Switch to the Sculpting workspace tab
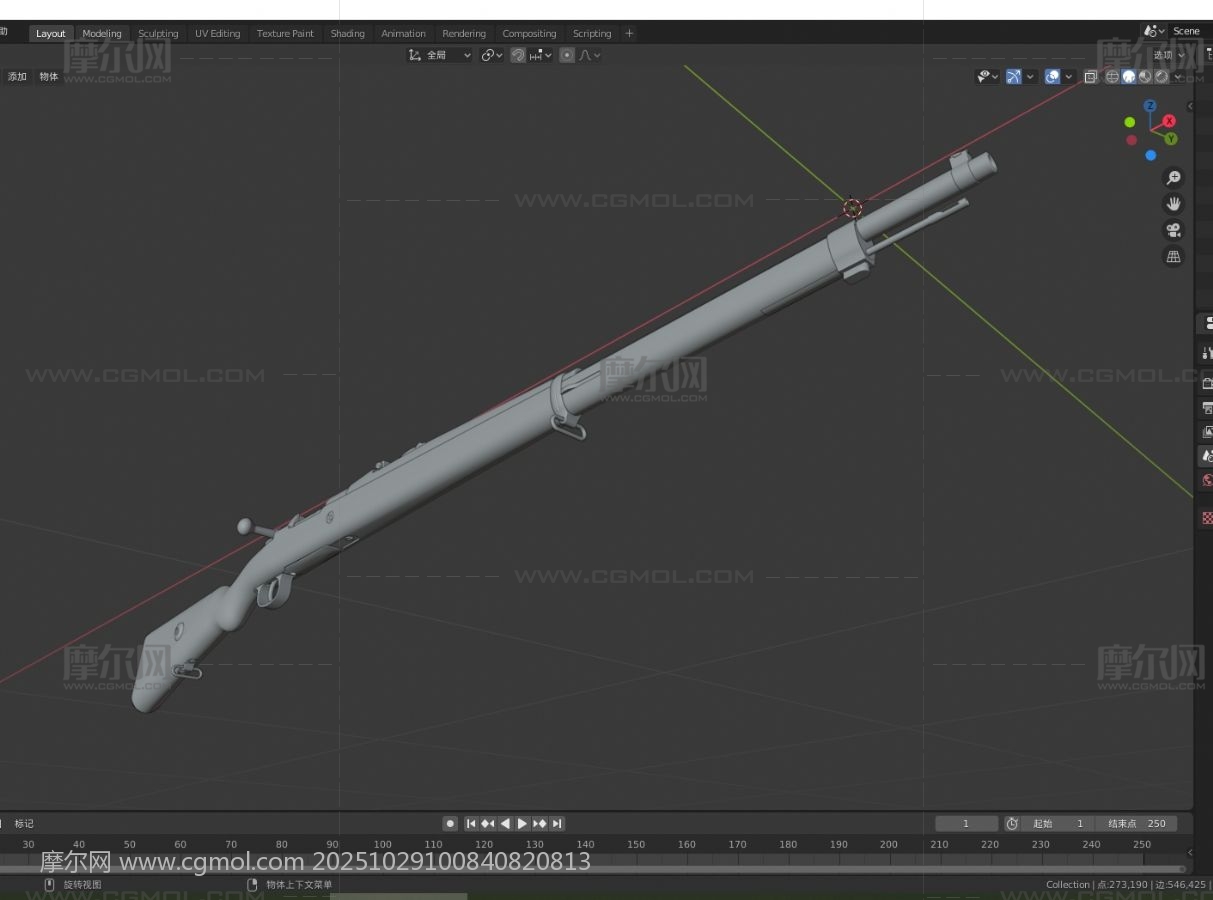Image resolution: width=1213 pixels, height=900 pixels. [x=158, y=34]
